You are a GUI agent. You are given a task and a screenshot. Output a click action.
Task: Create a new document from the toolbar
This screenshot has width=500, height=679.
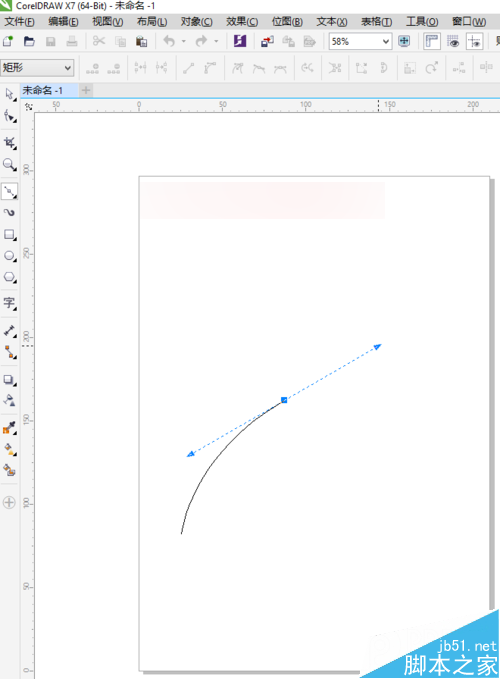click(x=8, y=42)
